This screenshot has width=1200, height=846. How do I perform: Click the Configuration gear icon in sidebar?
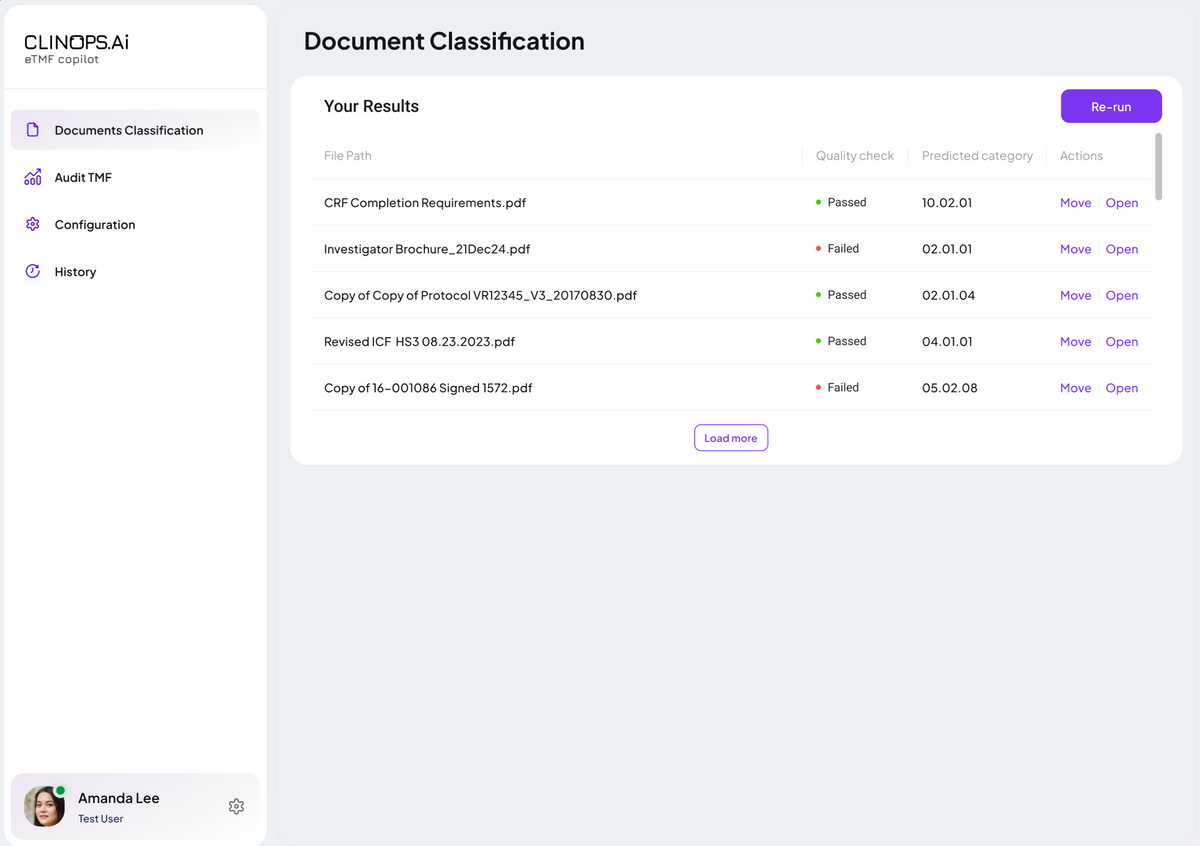pyautogui.click(x=33, y=224)
